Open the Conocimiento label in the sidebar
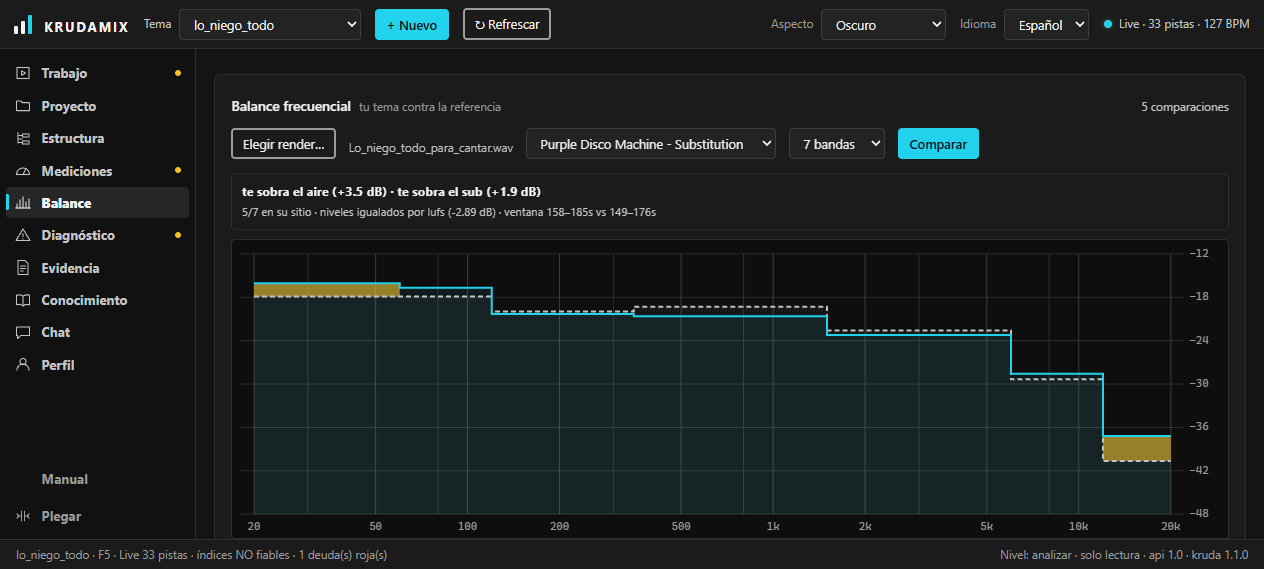This screenshot has width=1264, height=569. click(x=84, y=300)
